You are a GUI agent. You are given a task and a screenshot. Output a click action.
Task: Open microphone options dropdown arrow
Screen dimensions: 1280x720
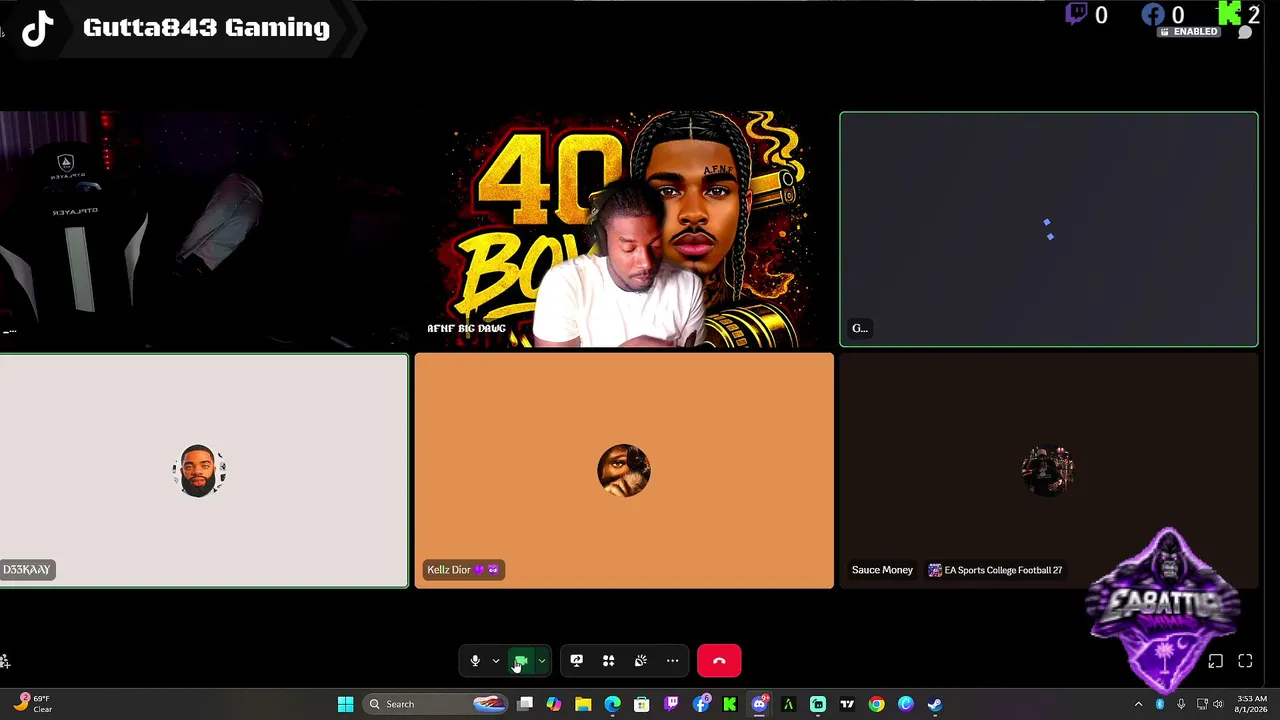(x=495, y=661)
